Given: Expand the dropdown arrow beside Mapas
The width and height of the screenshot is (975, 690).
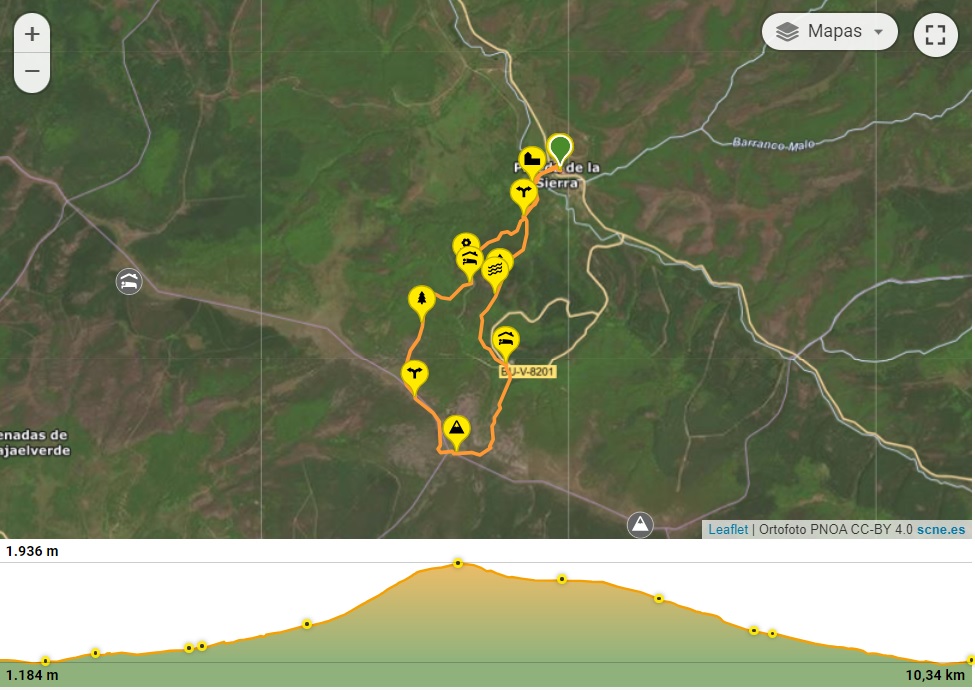Looking at the screenshot, I should (878, 32).
